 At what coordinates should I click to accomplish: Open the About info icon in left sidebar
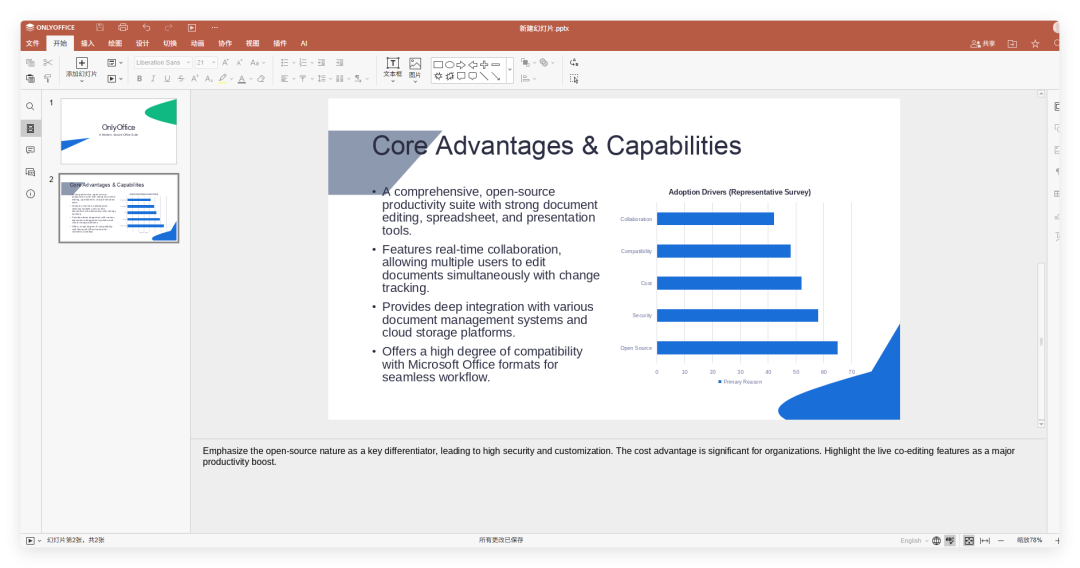coord(30,194)
